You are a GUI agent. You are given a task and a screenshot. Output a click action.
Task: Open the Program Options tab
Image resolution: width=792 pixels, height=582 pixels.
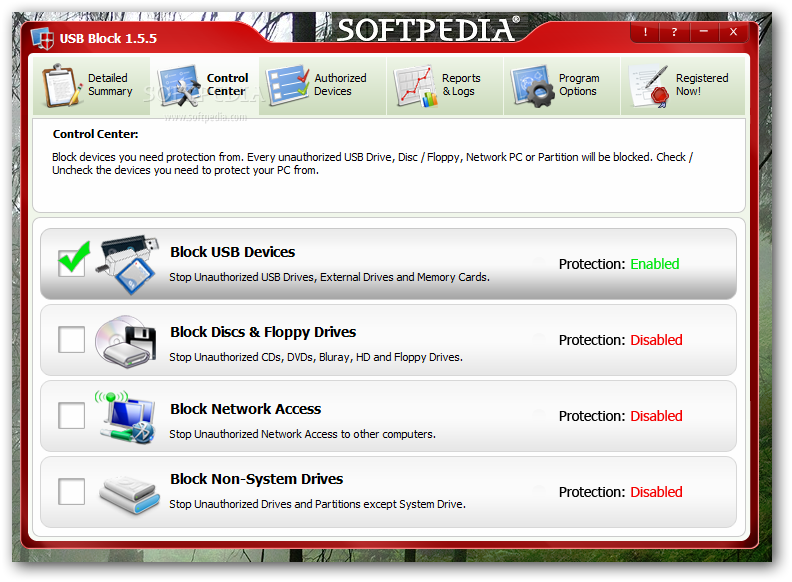[562, 85]
